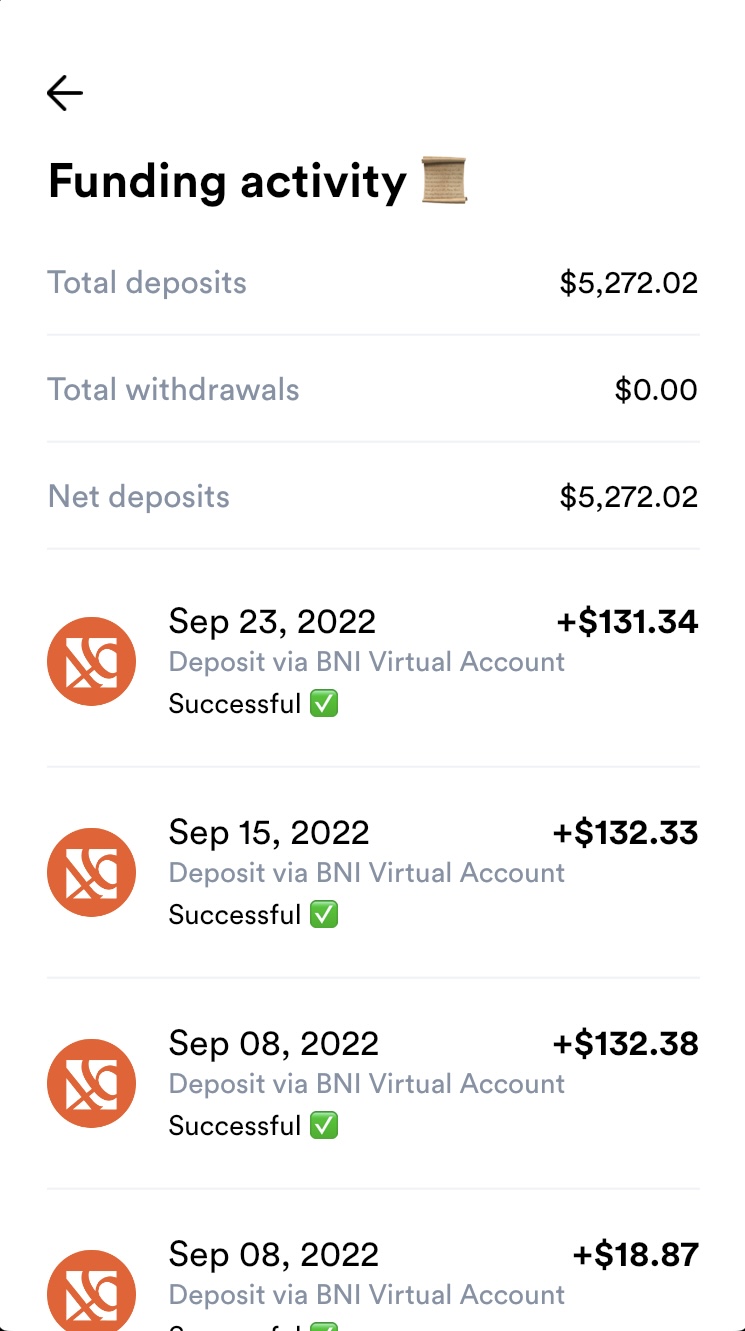
Task: Click BNI logo for $132.38 deposit
Action: coord(92,1083)
